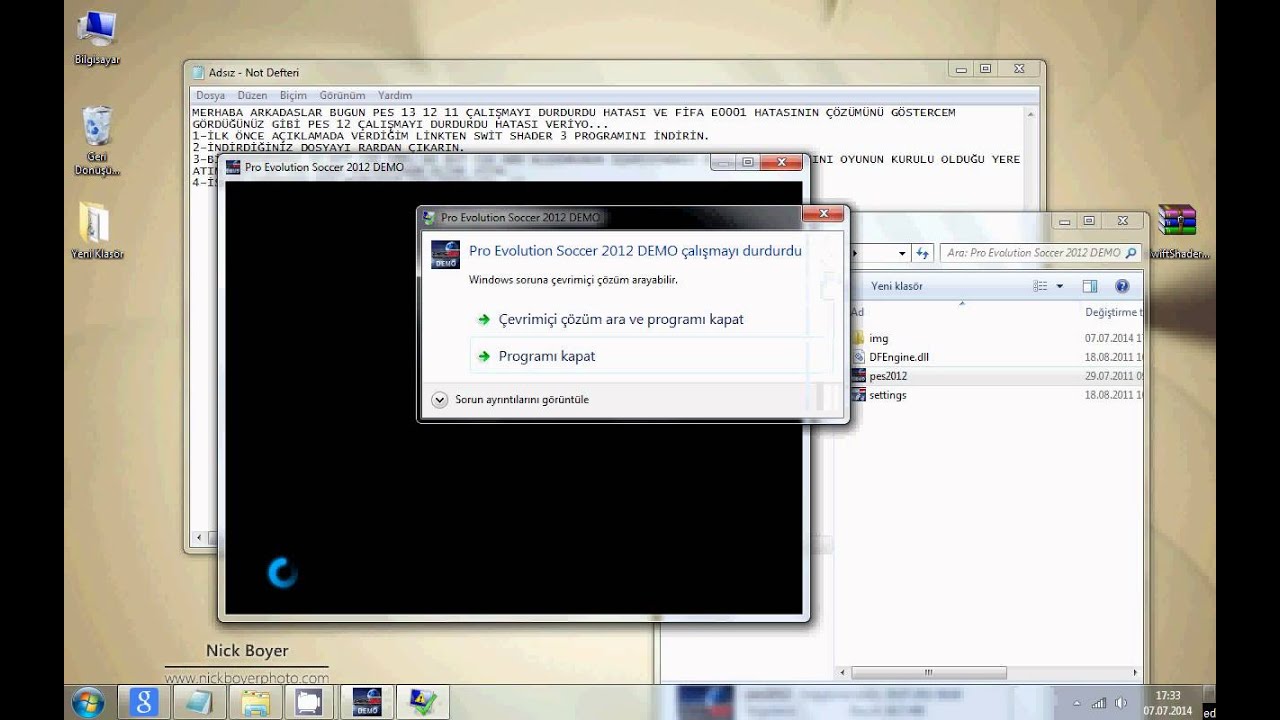Click the Explorer scrollbar right arrow
This screenshot has height=720, width=1280.
(1135, 673)
